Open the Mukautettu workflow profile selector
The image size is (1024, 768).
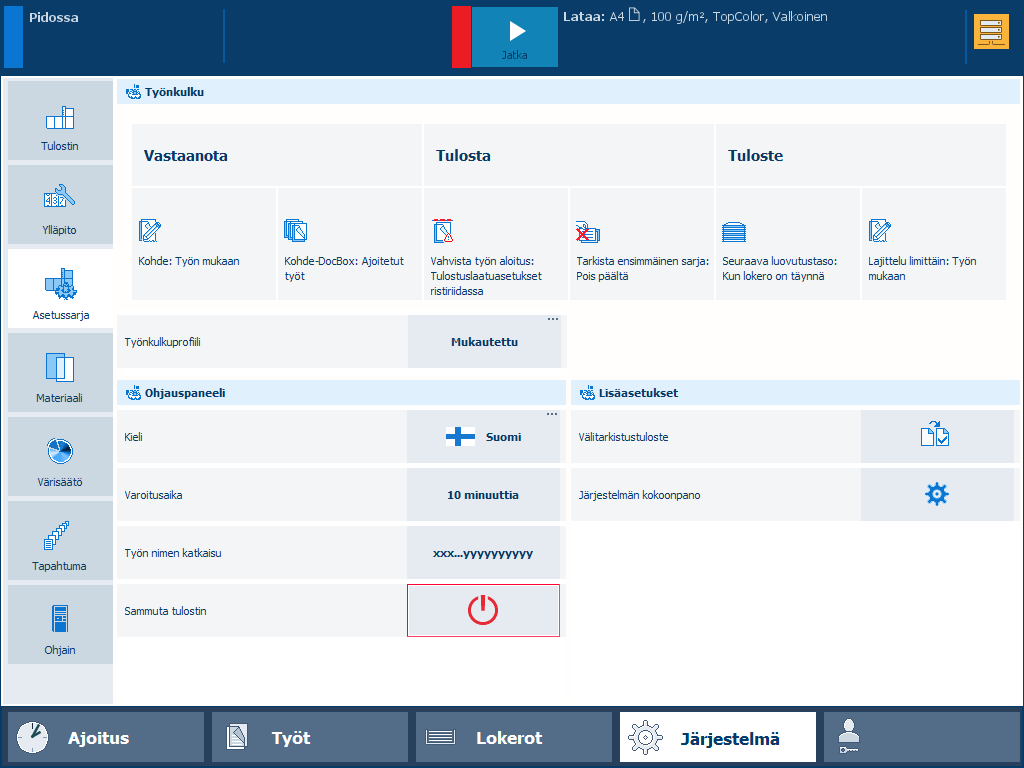point(485,342)
